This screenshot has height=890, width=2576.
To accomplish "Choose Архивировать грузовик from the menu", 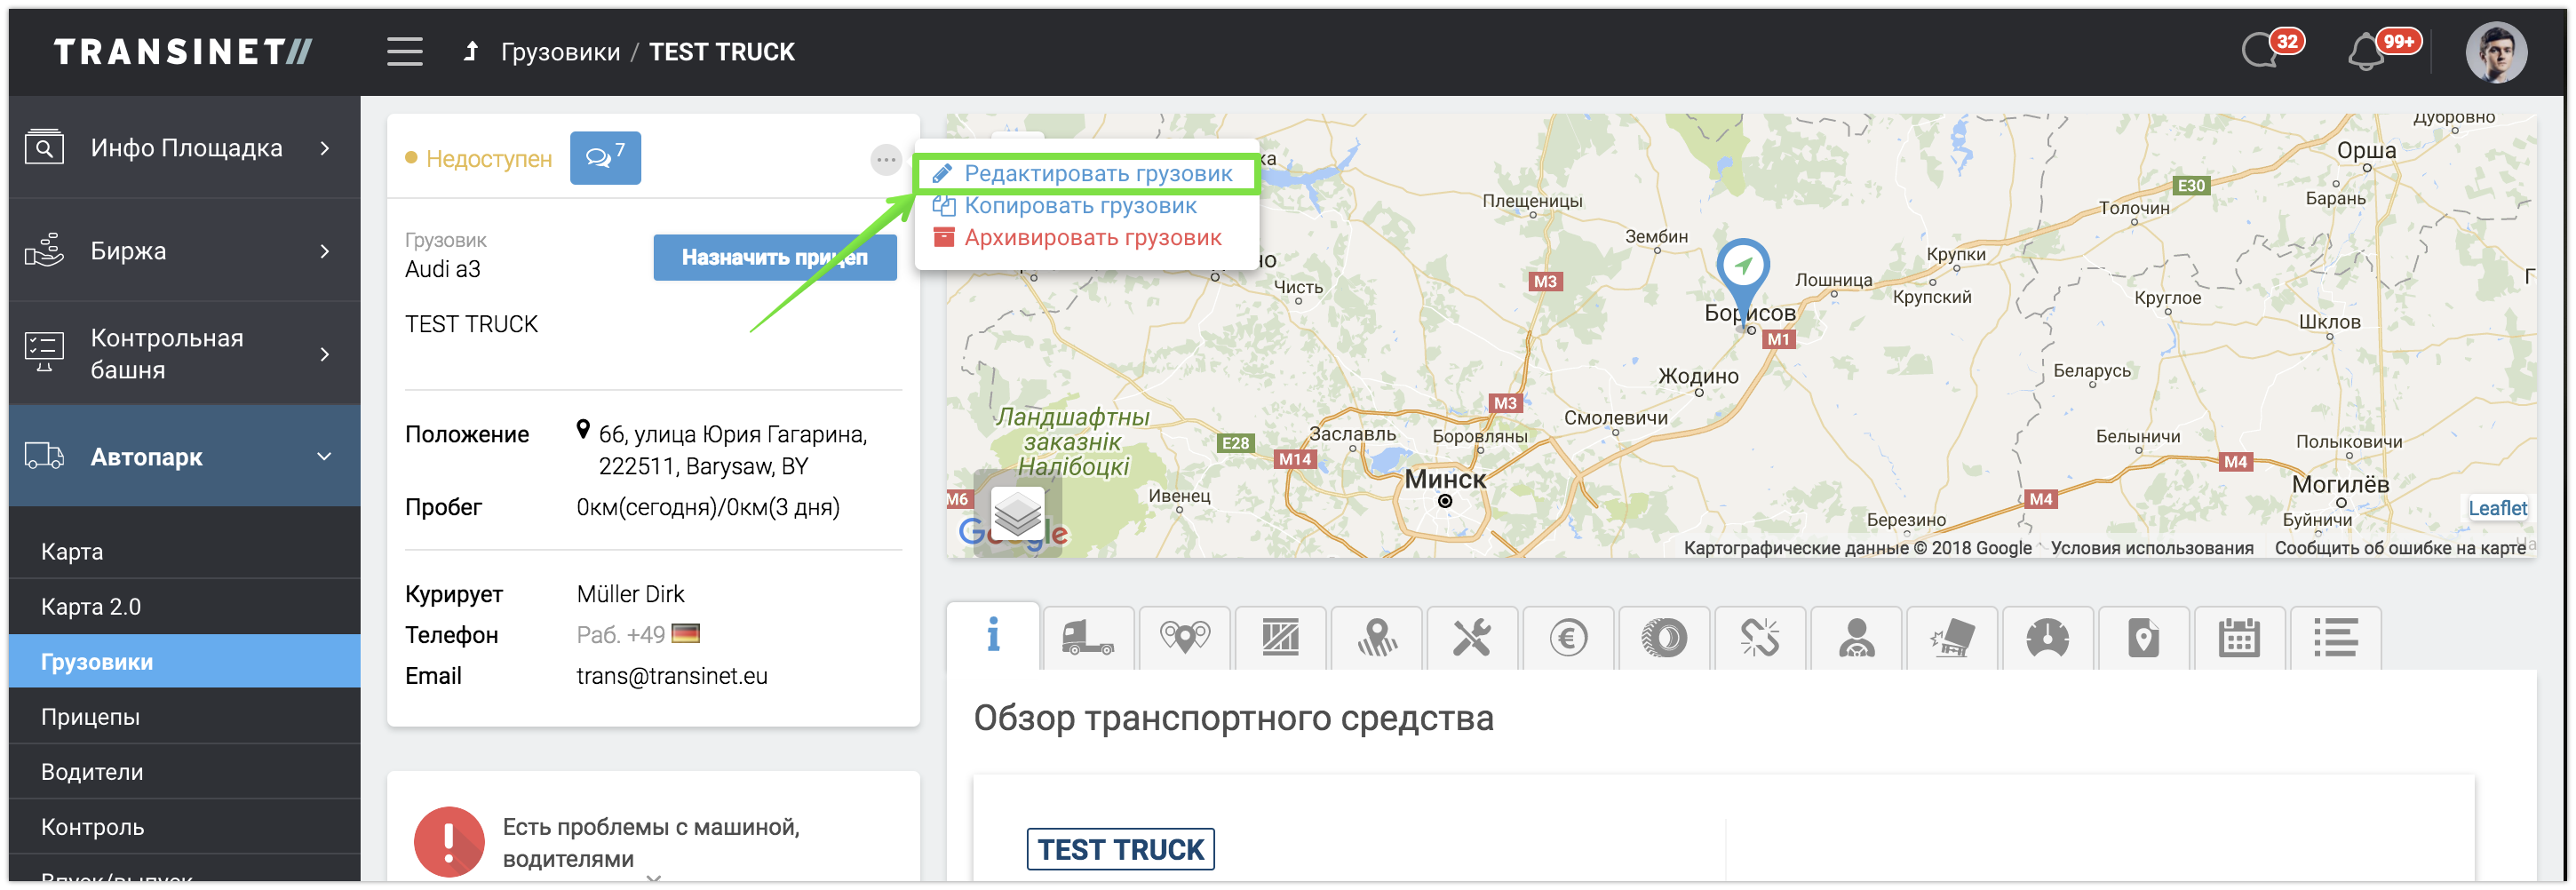I will [1092, 238].
